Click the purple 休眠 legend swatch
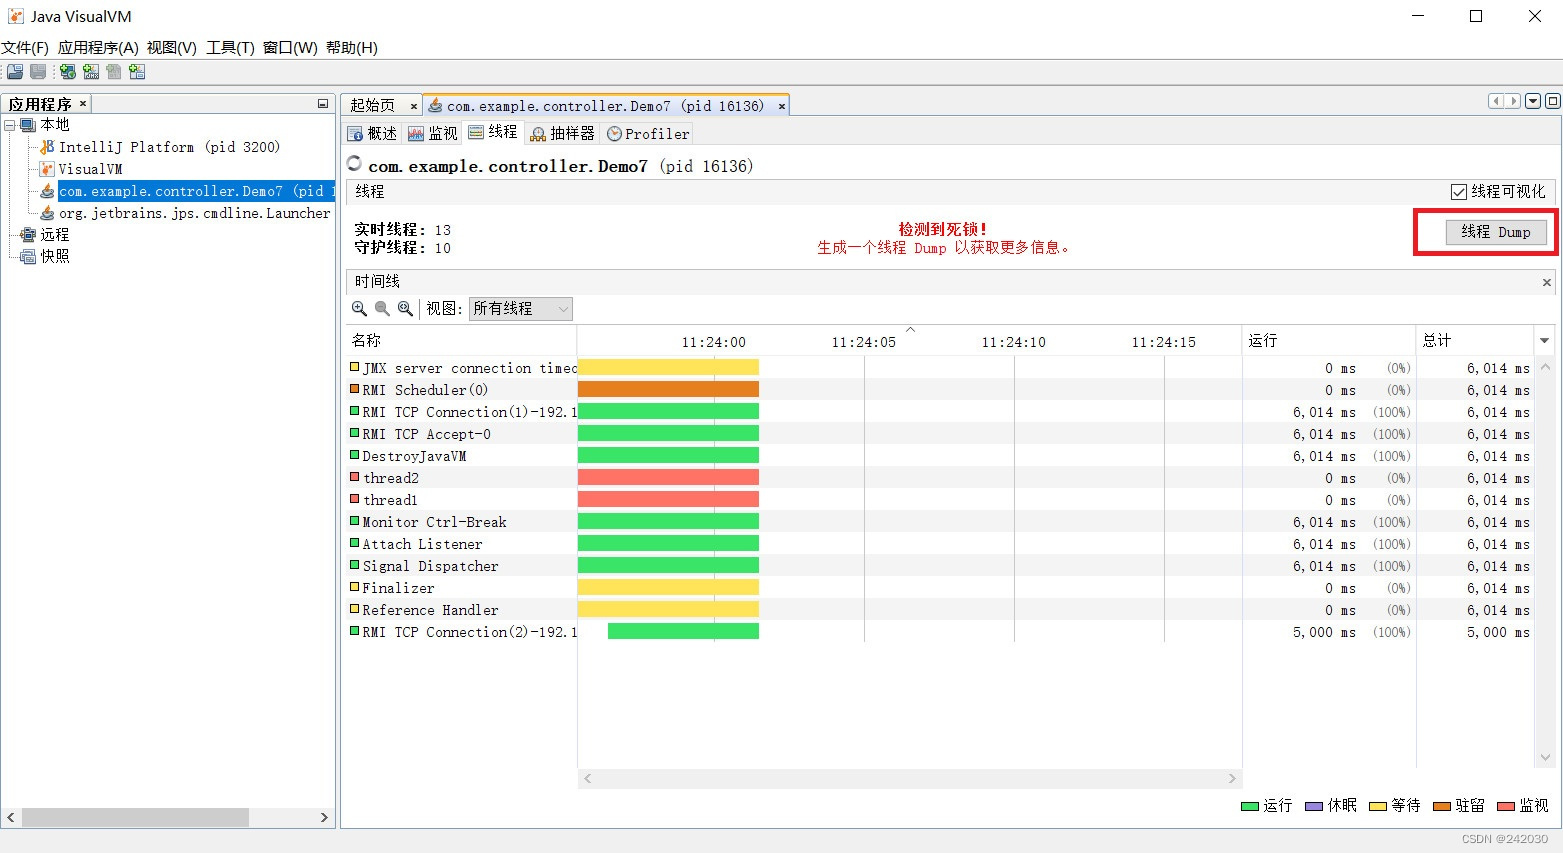1563x853 pixels. [1314, 806]
